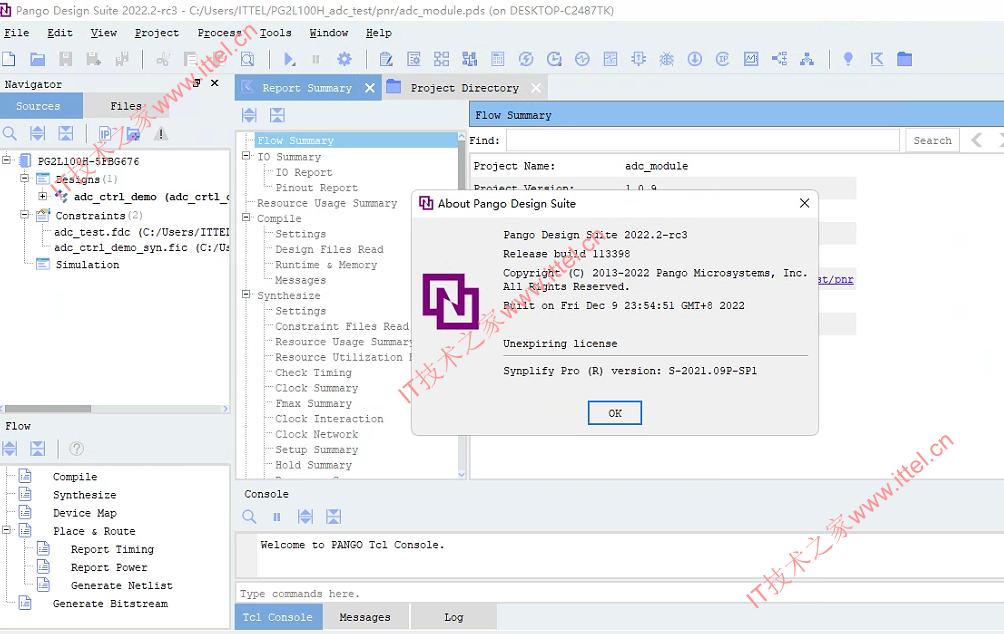Close the Report Summary tab
This screenshot has width=1004, height=634.
click(369, 88)
